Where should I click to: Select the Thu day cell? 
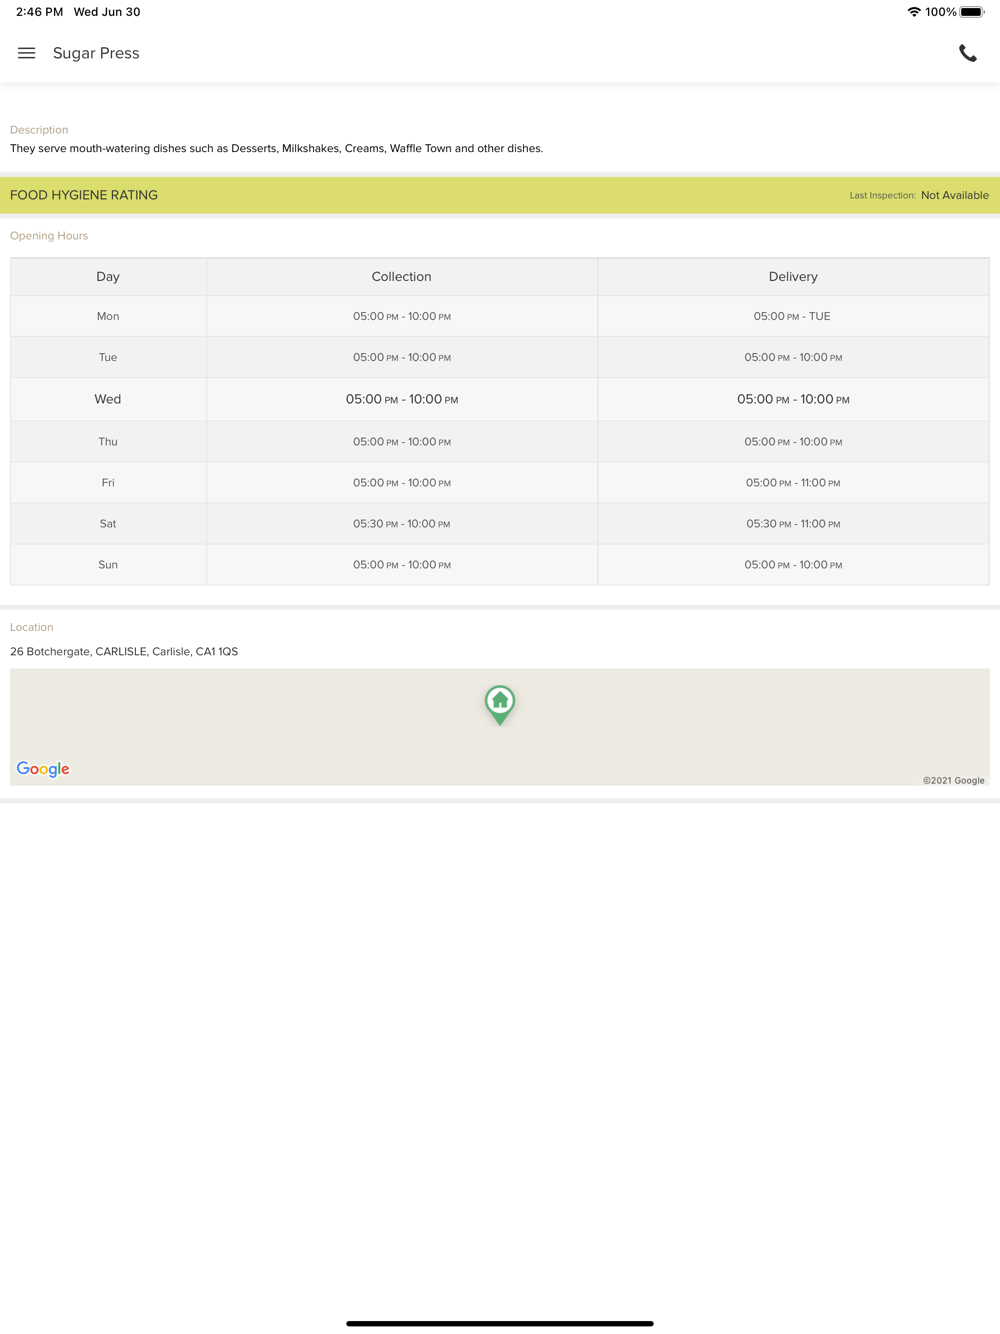tap(108, 441)
